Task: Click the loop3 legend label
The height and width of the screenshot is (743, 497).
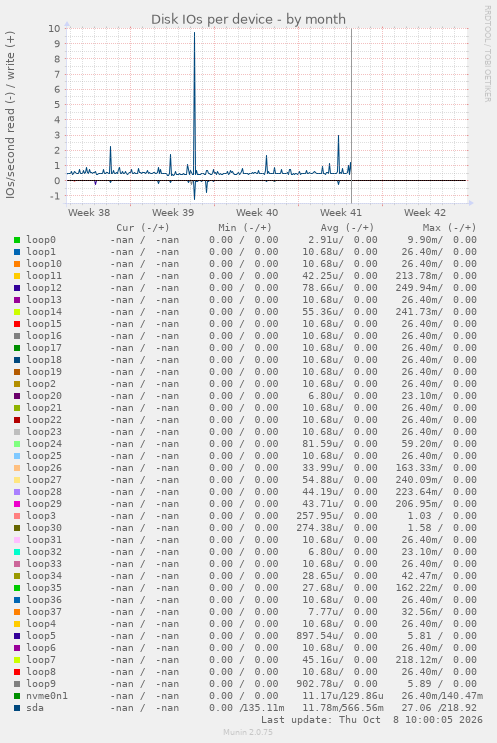Action: tap(41, 516)
